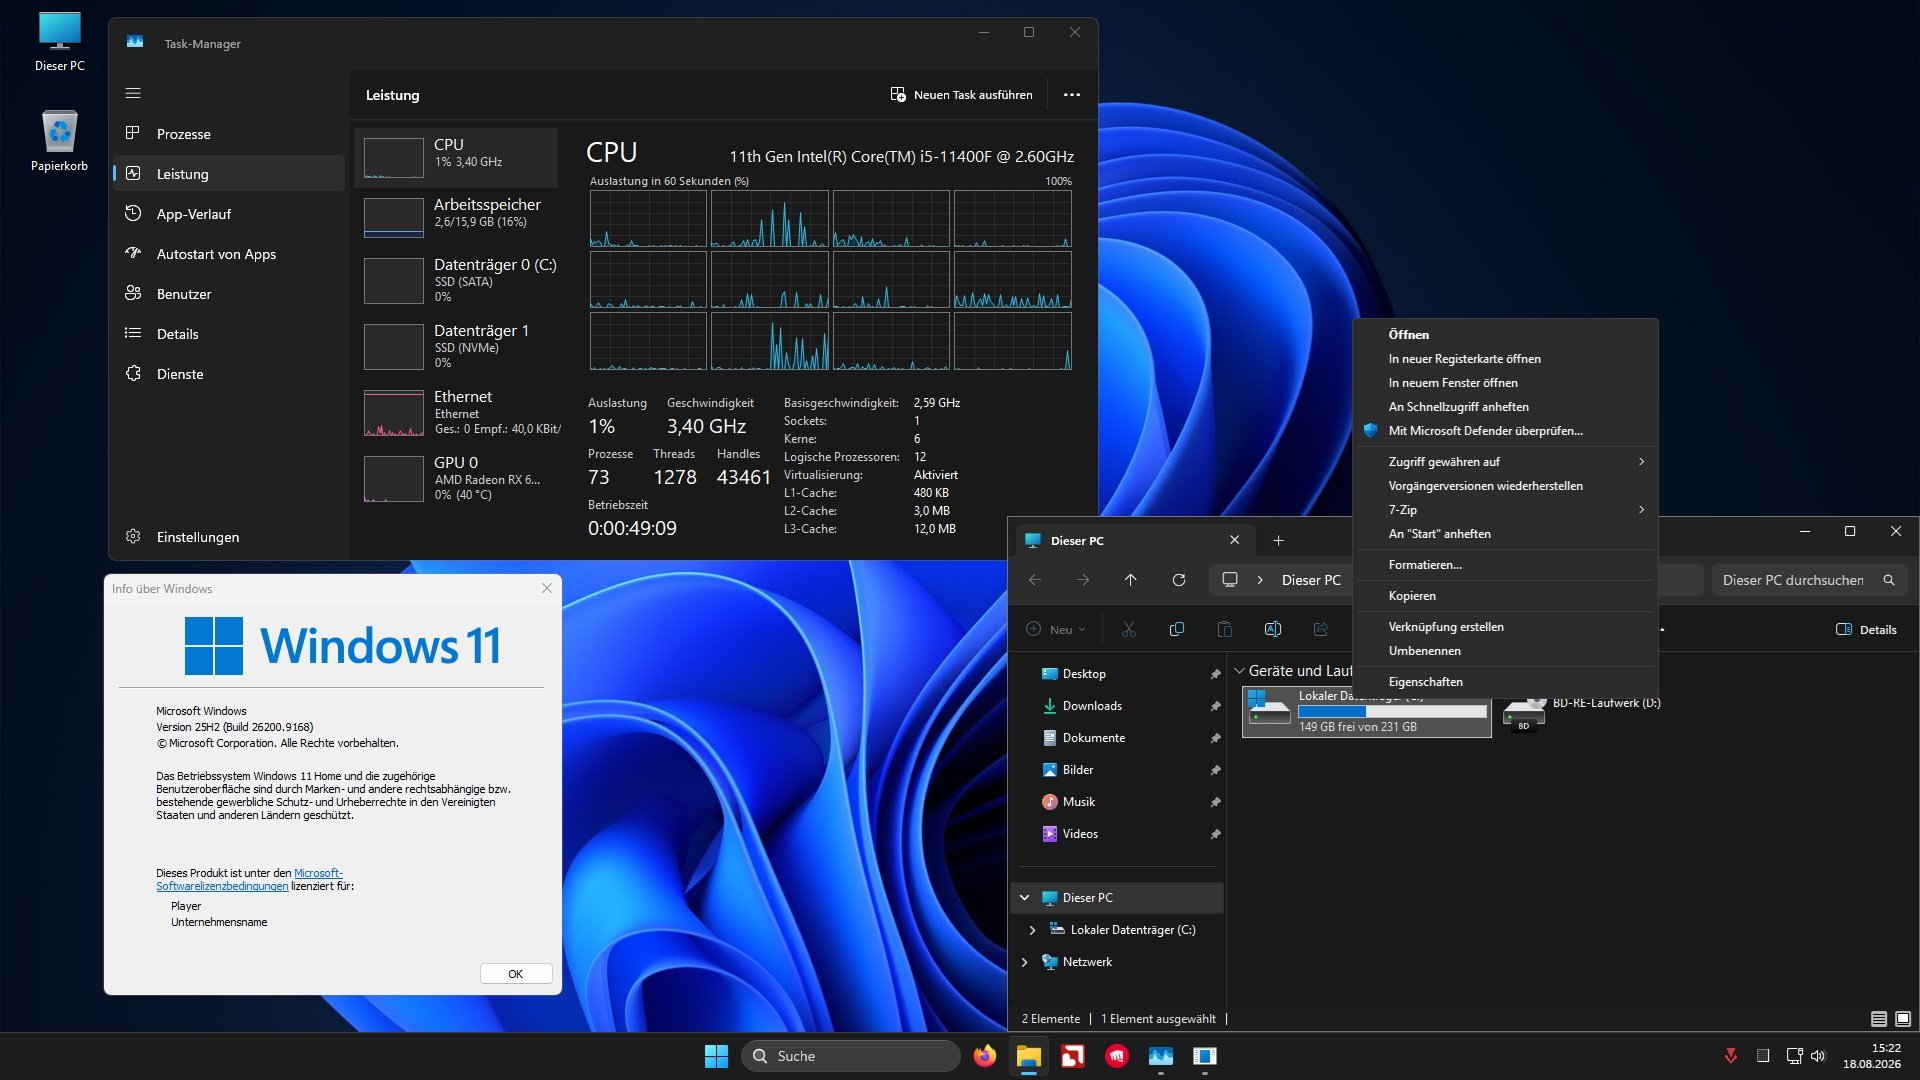
Task: Choose Vorgängerversionen wiederherstellen
Action: coord(1505,486)
